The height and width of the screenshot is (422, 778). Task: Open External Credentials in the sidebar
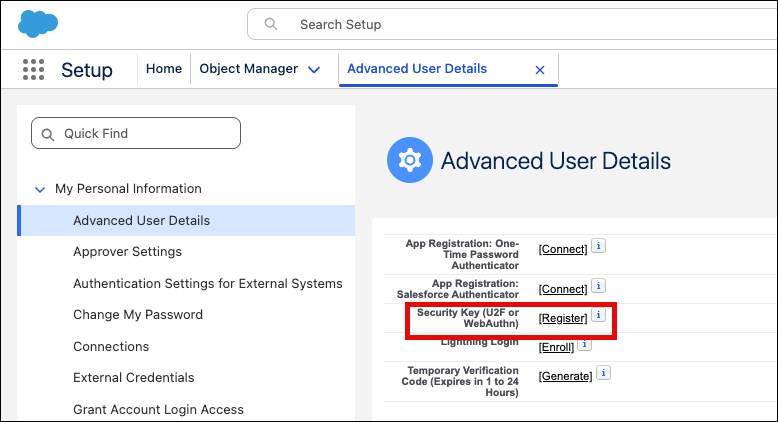133,378
